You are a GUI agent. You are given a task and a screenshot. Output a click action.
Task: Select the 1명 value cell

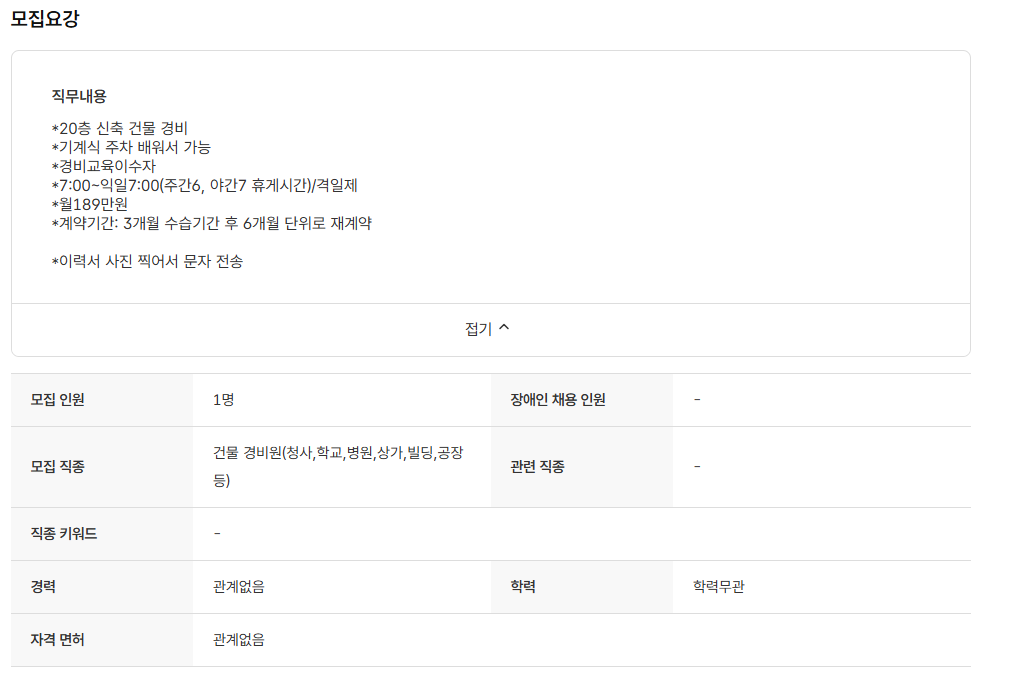(x=224, y=400)
